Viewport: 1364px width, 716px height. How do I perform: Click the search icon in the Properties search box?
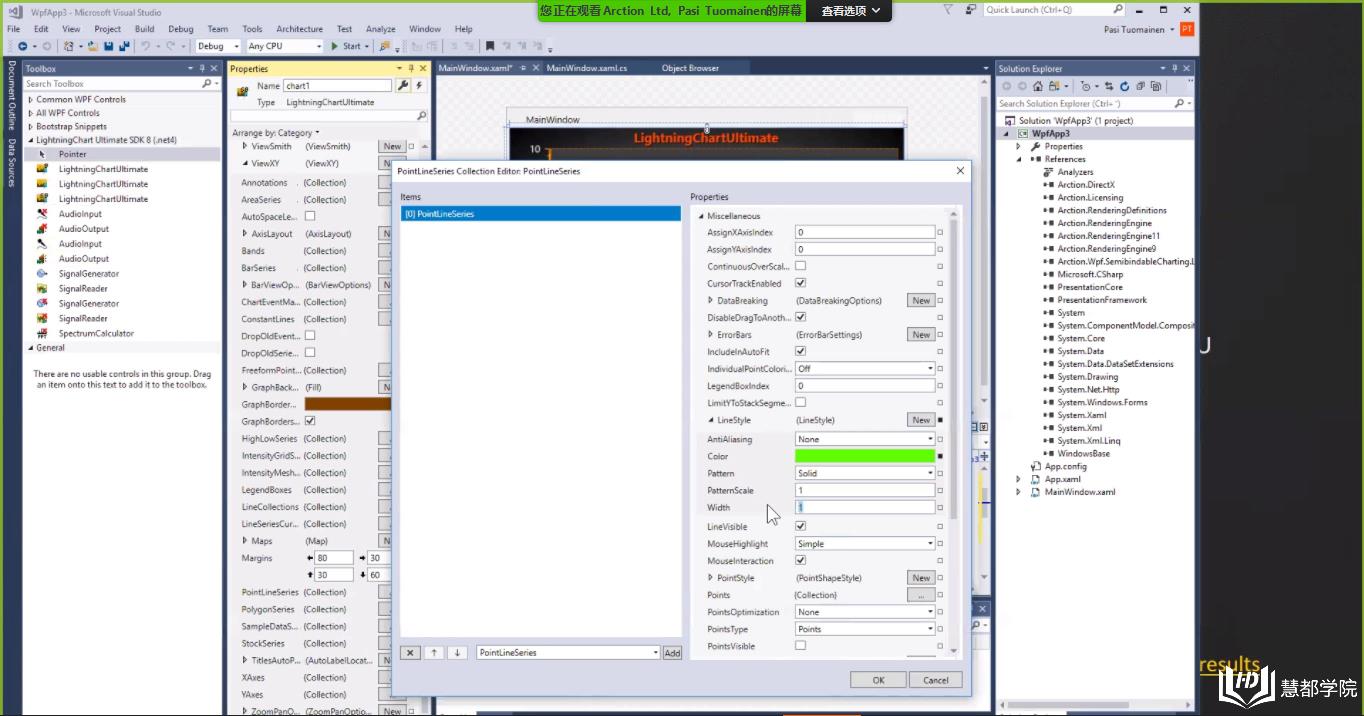(422, 116)
